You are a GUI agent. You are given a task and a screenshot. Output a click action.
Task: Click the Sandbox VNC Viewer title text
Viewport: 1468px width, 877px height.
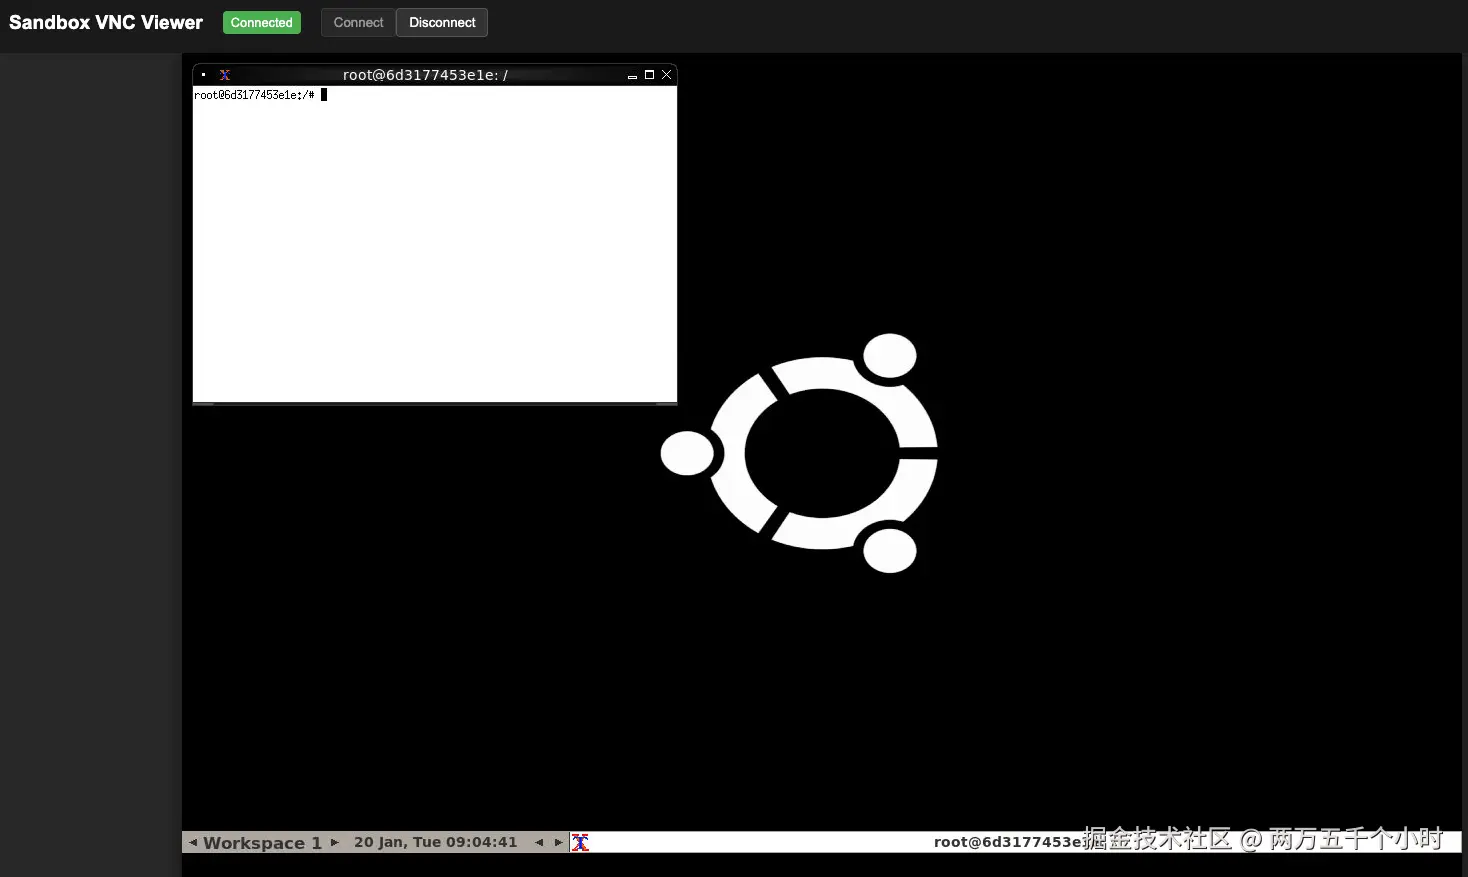point(105,22)
